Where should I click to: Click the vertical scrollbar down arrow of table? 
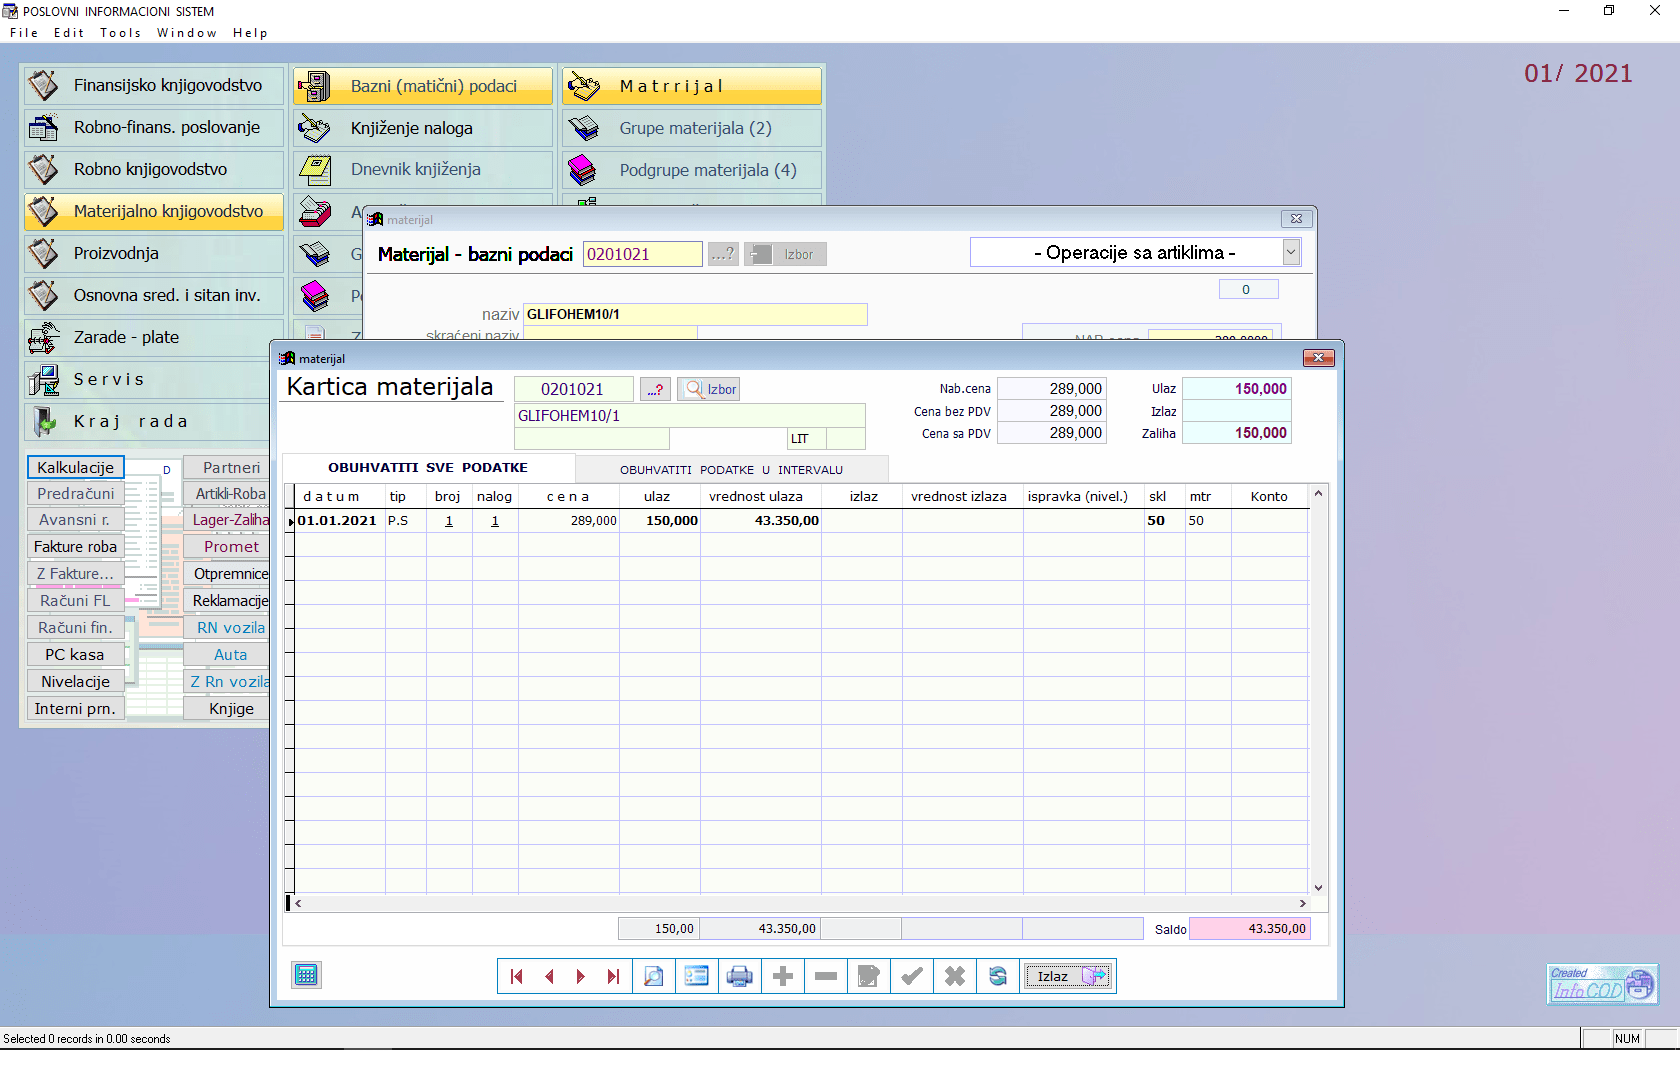pos(1318,887)
